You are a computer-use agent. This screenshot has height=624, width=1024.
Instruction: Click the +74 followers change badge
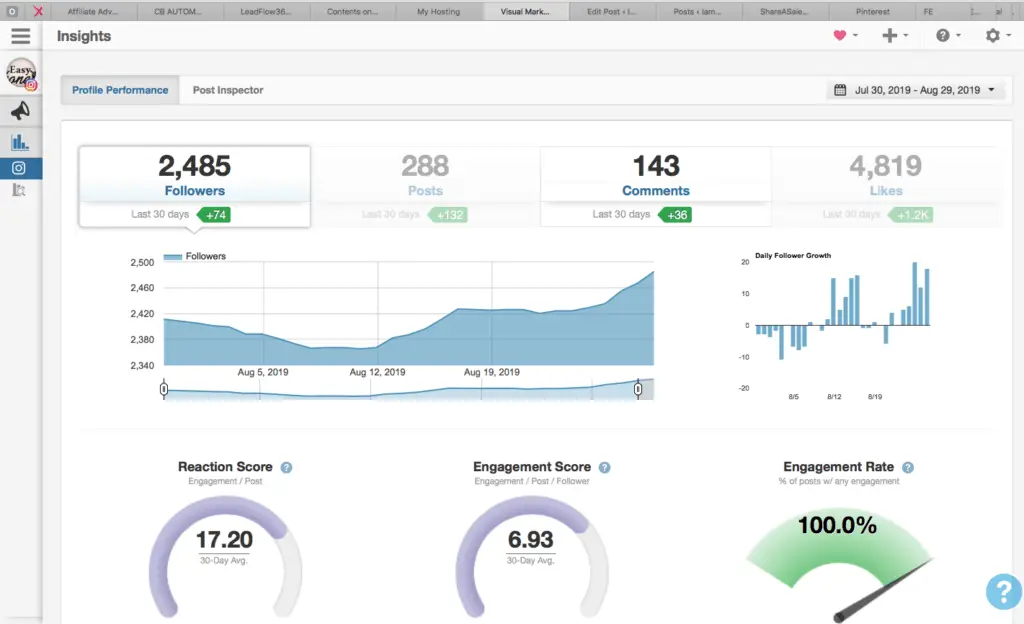pyautogui.click(x=214, y=215)
